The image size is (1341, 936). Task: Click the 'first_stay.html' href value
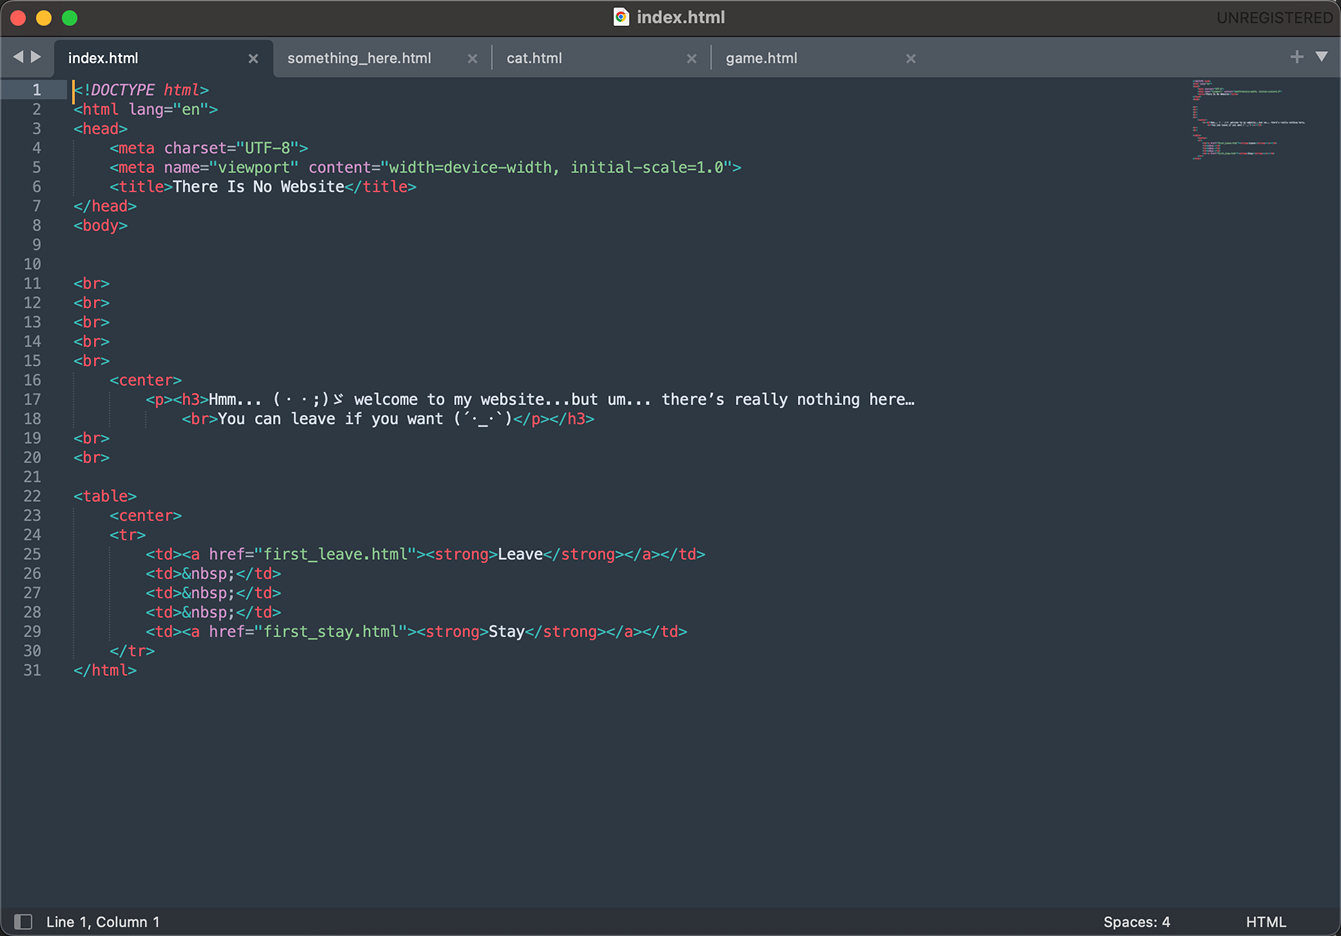[x=331, y=632]
